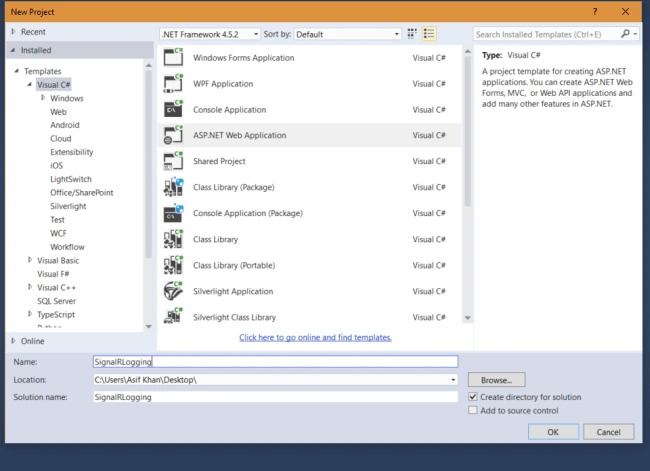Collapse the Installed section

click(13, 50)
